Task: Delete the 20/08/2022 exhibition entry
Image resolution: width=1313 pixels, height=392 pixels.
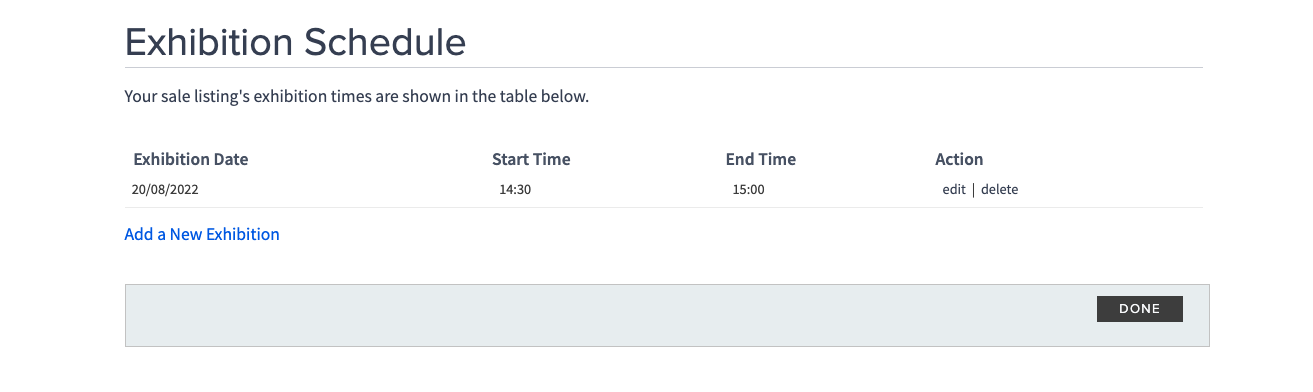Action: 999,189
